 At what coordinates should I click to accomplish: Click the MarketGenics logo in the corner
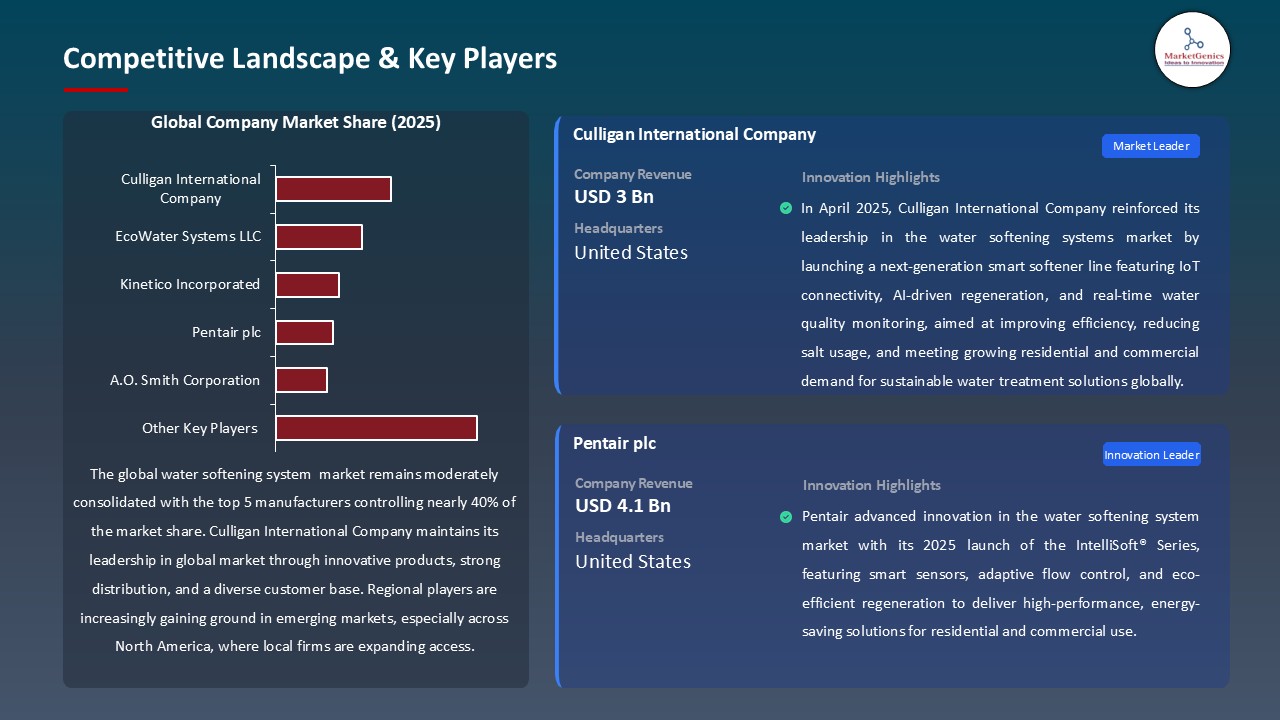(x=1191, y=50)
